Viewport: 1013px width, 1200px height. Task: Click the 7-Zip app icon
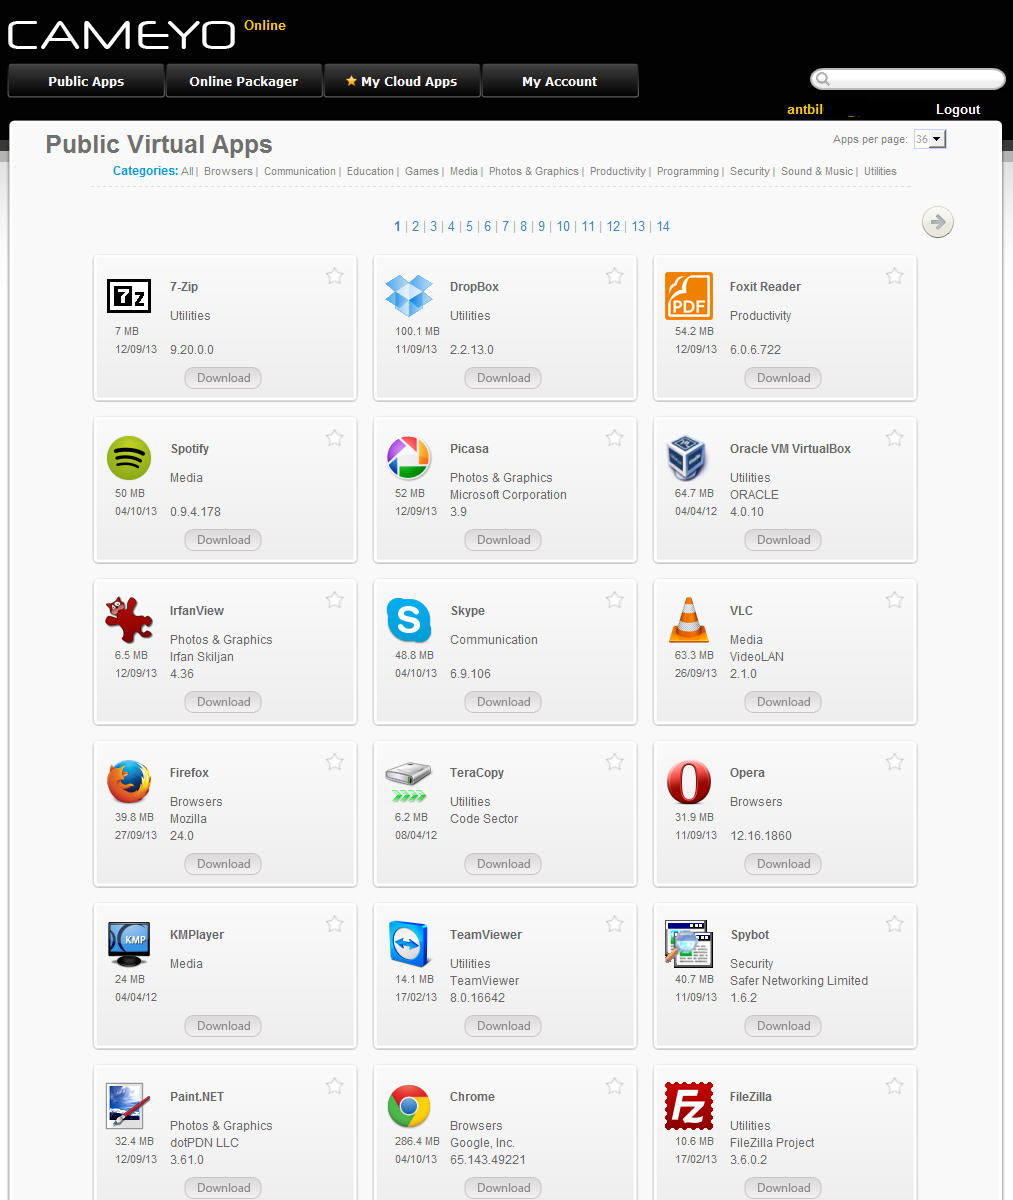tap(128, 296)
